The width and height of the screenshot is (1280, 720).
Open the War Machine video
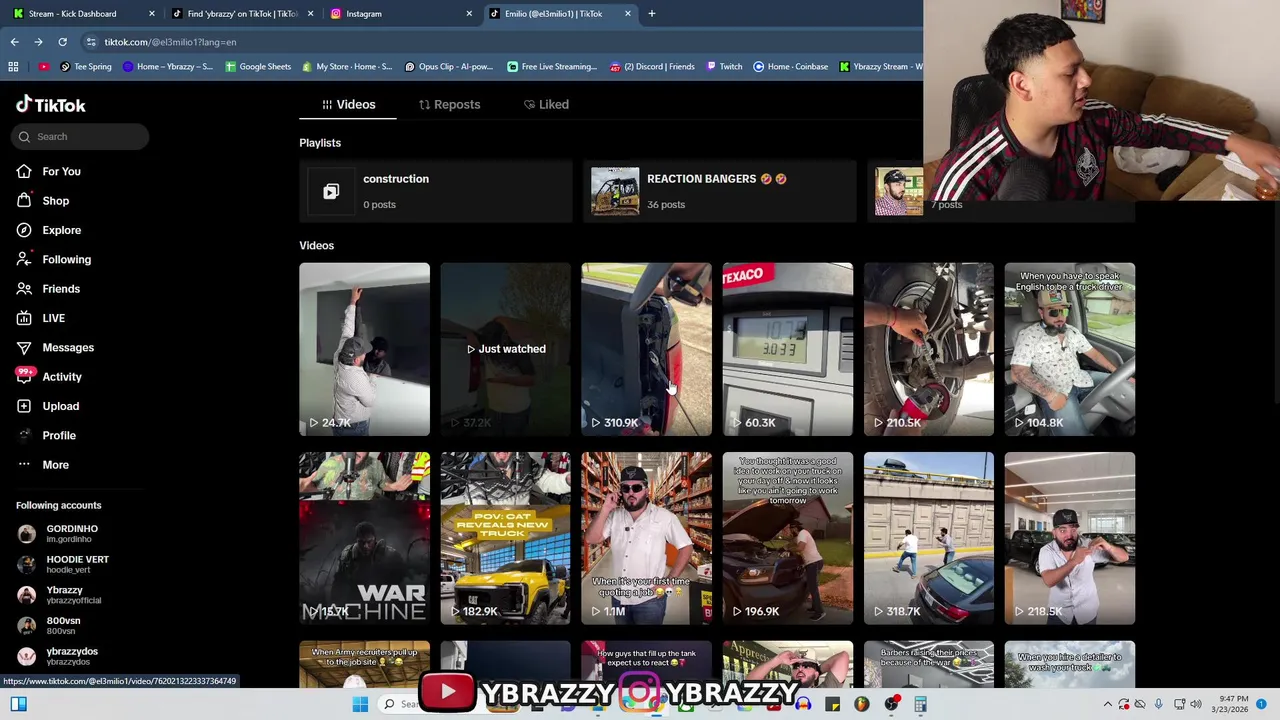point(364,538)
